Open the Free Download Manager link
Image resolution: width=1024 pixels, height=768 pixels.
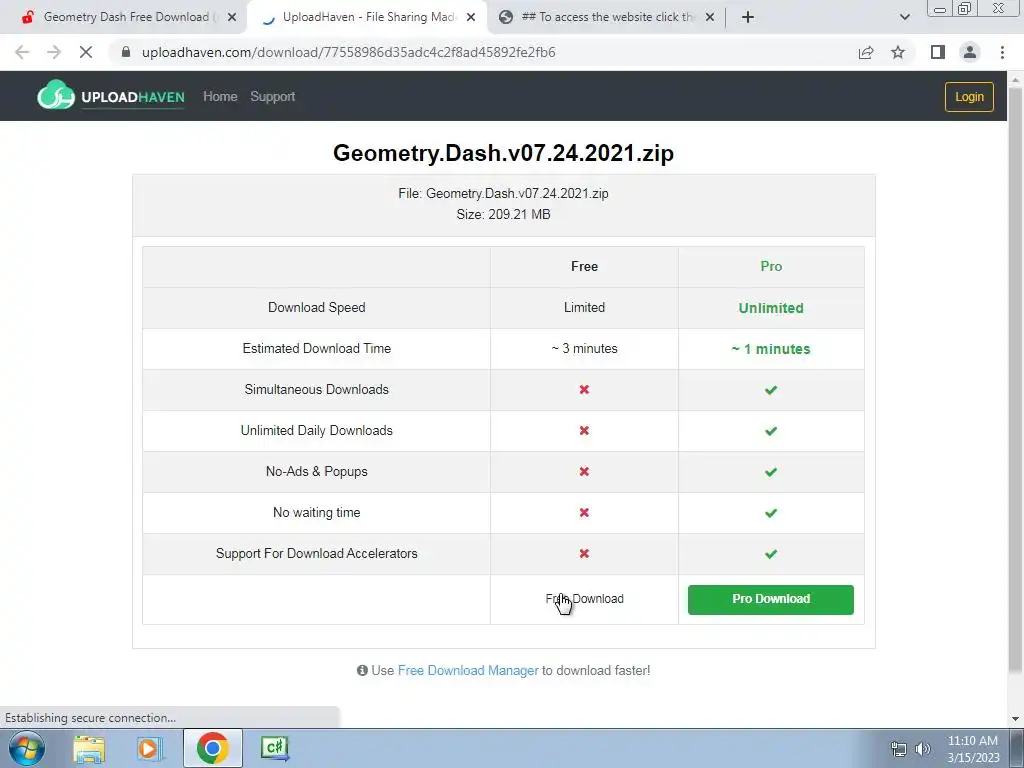coord(468,670)
